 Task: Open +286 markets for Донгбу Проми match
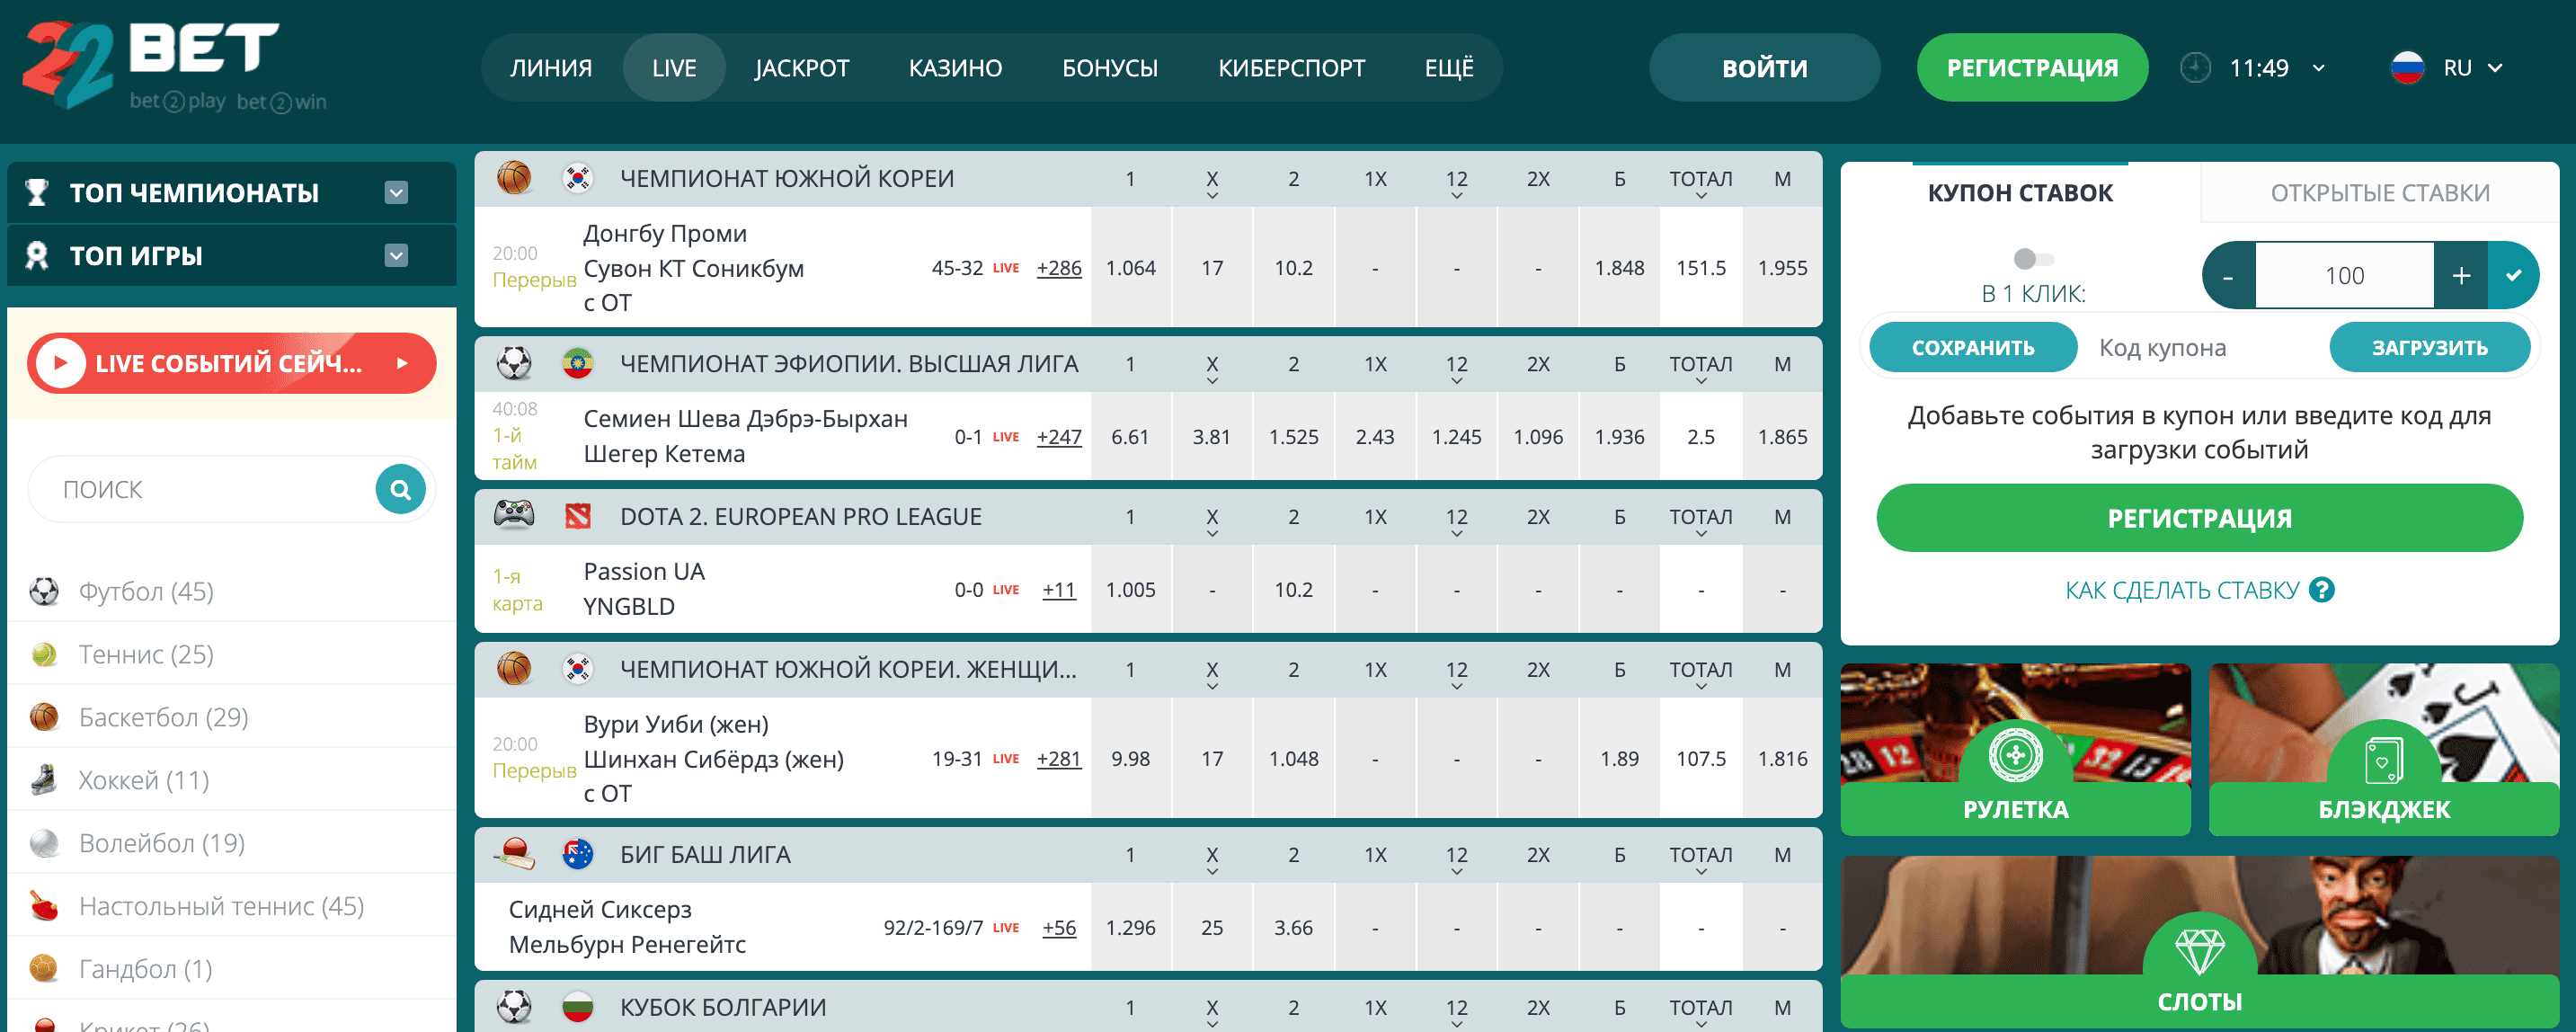pyautogui.click(x=1059, y=268)
